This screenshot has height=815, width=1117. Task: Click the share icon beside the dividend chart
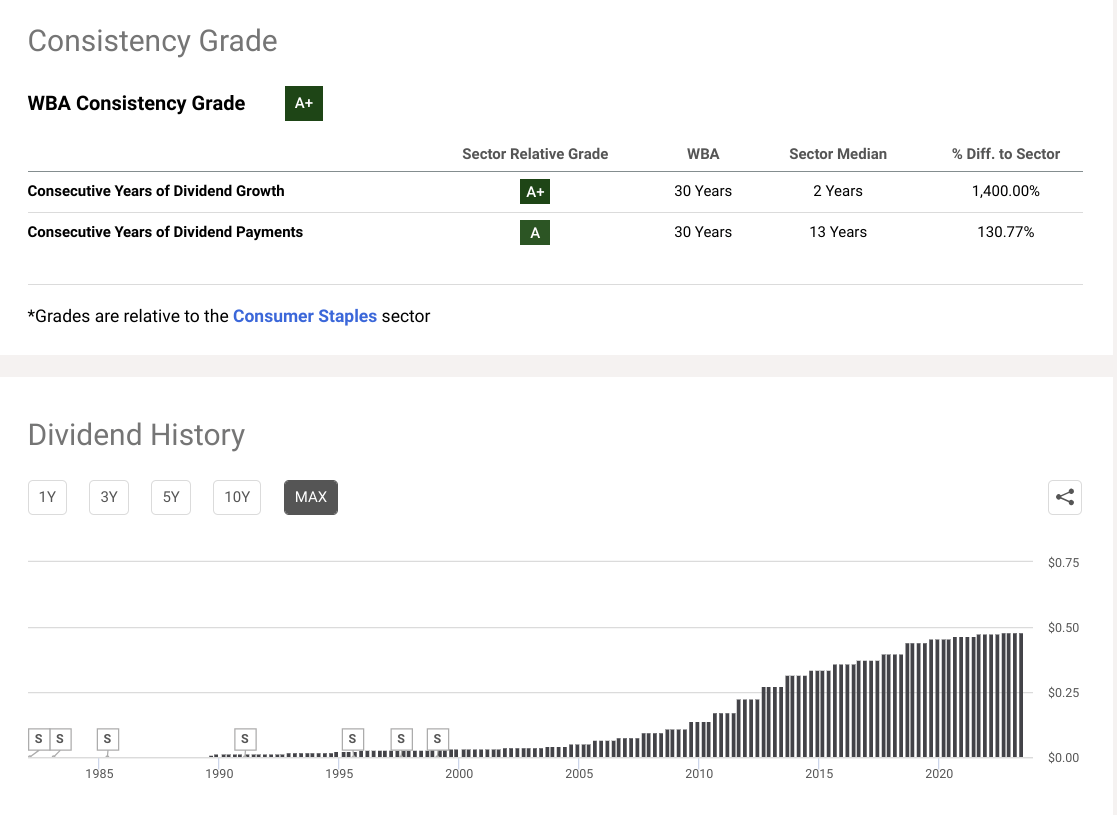click(1065, 497)
